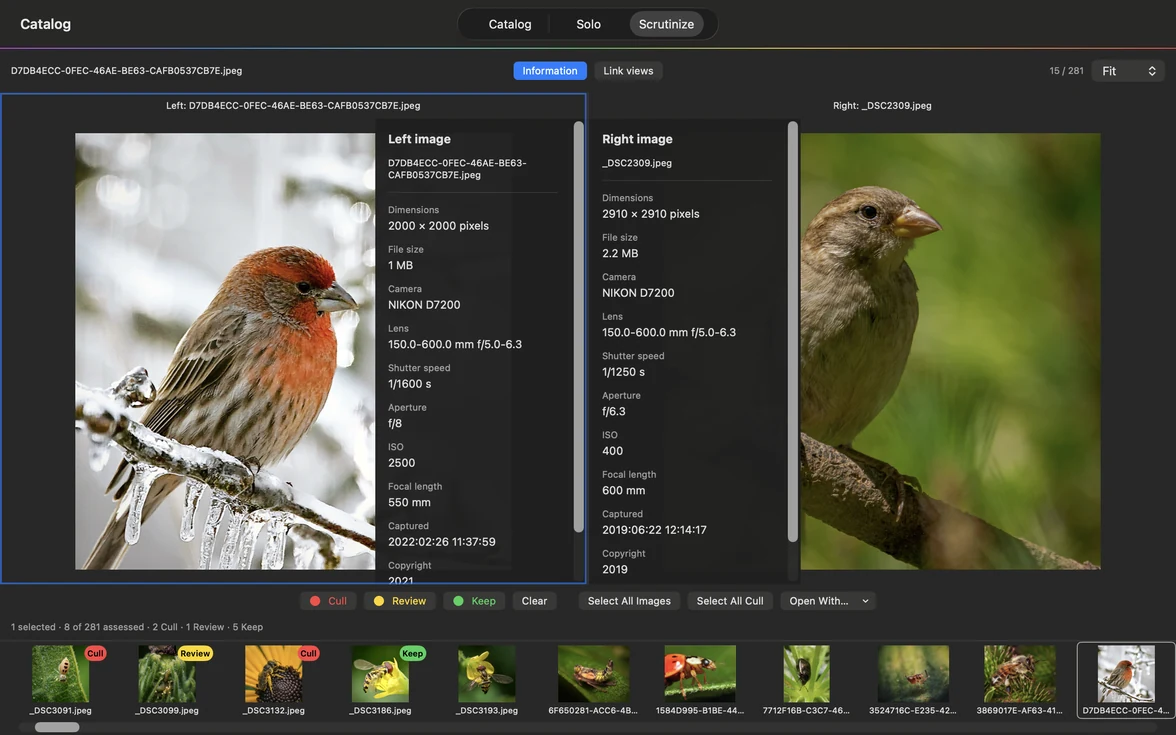The height and width of the screenshot is (735, 1176).
Task: Select the 1584D995-B1BE ladybug thumbnail
Action: point(700,674)
